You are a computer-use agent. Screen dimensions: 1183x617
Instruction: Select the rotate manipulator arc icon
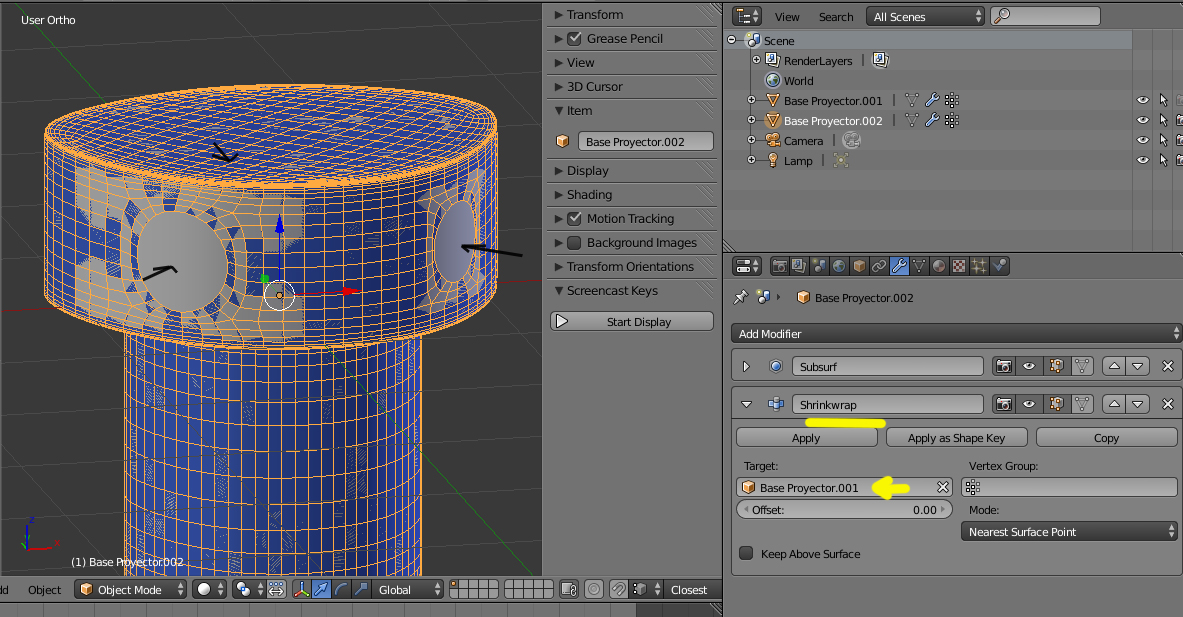(x=341, y=590)
